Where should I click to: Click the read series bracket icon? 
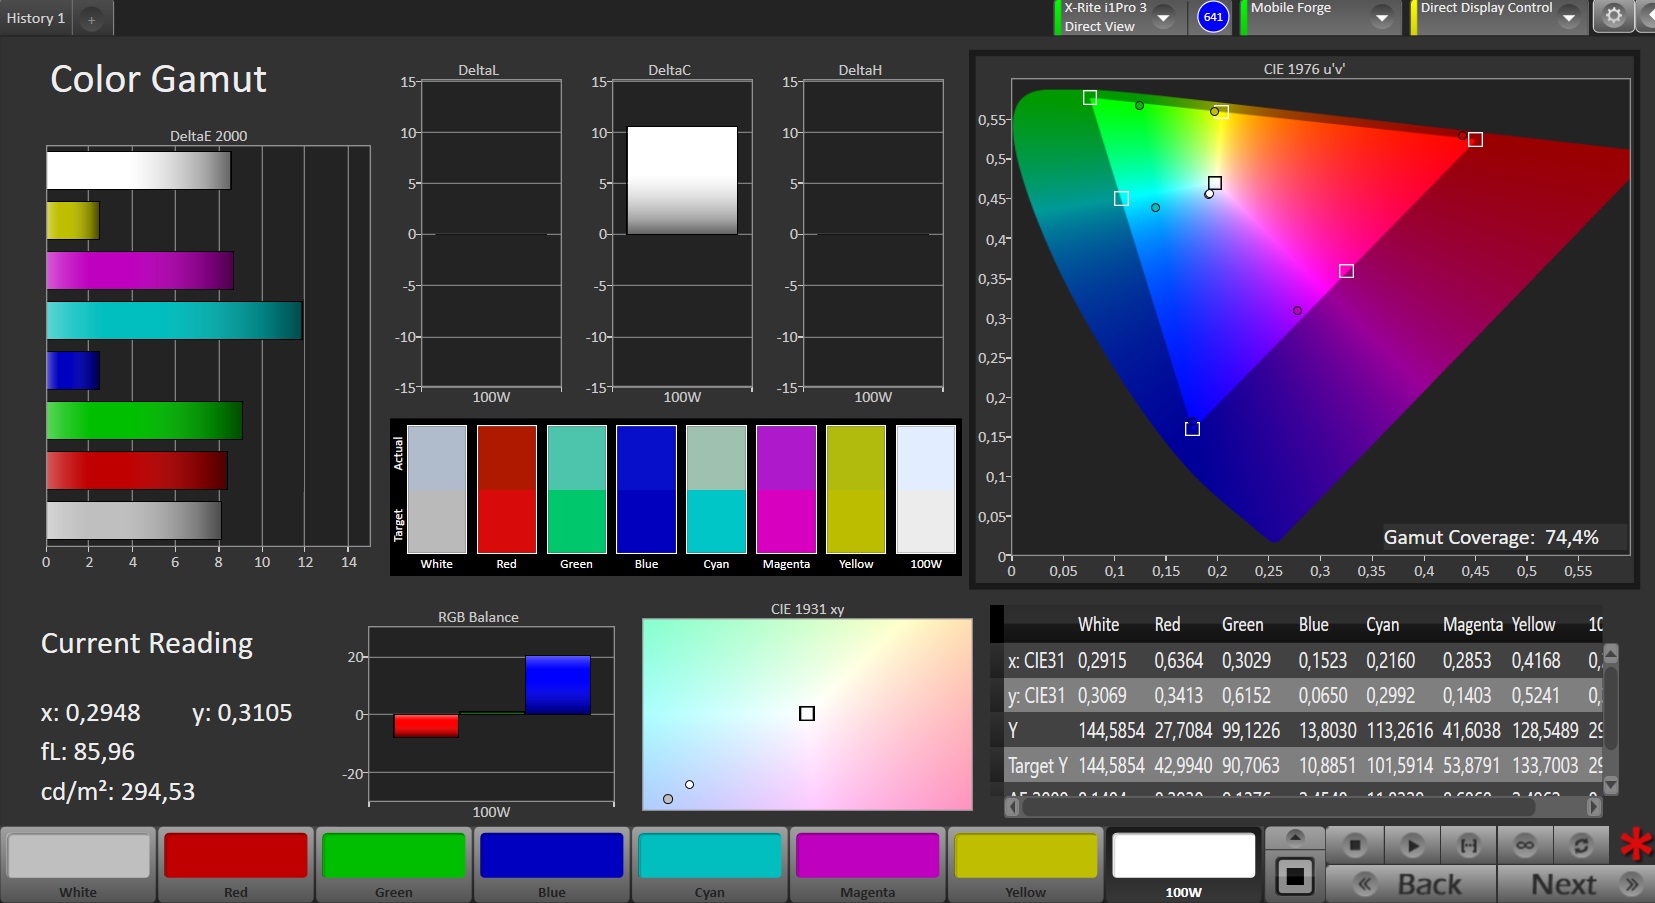(1468, 845)
